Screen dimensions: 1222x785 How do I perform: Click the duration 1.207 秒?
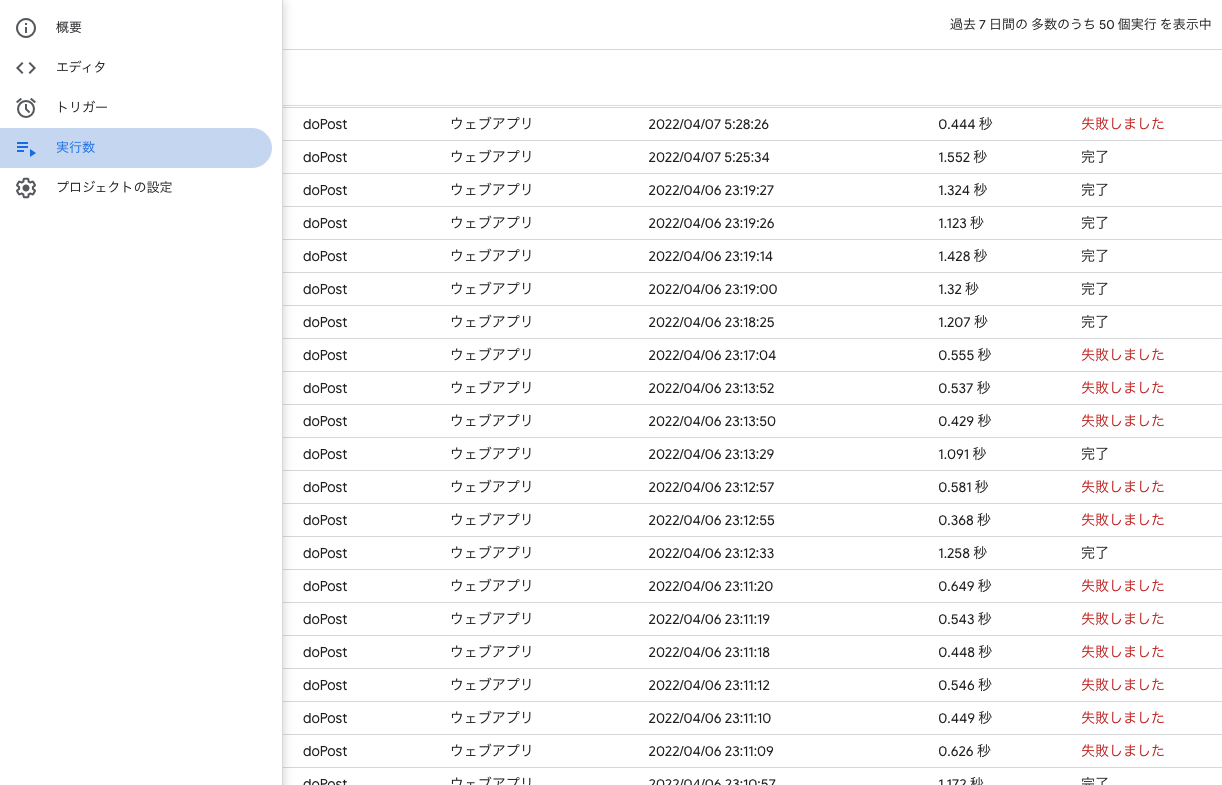click(x=962, y=322)
